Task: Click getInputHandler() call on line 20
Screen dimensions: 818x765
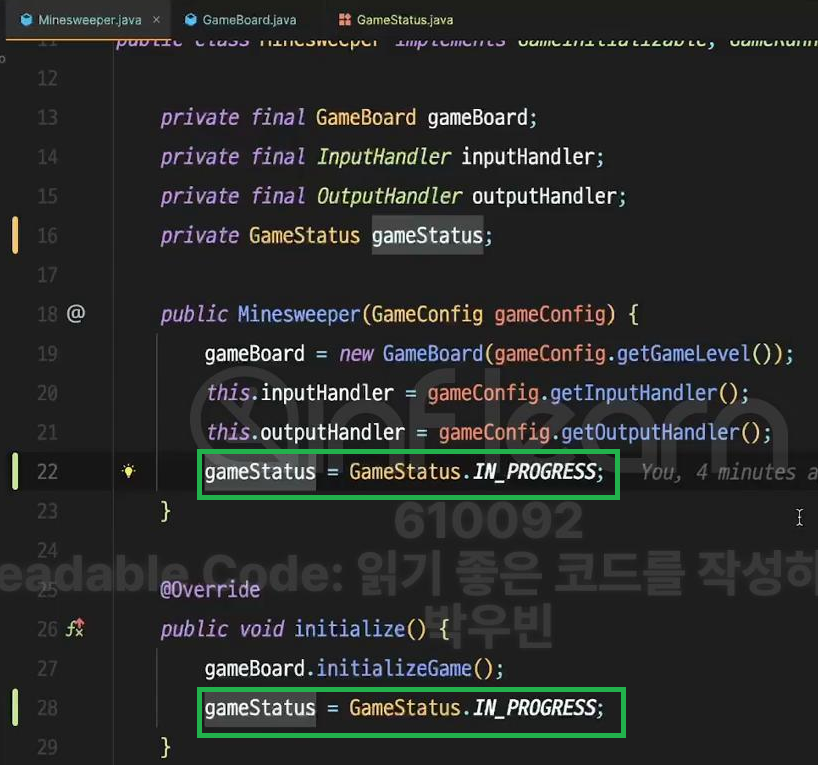Action: coord(644,393)
